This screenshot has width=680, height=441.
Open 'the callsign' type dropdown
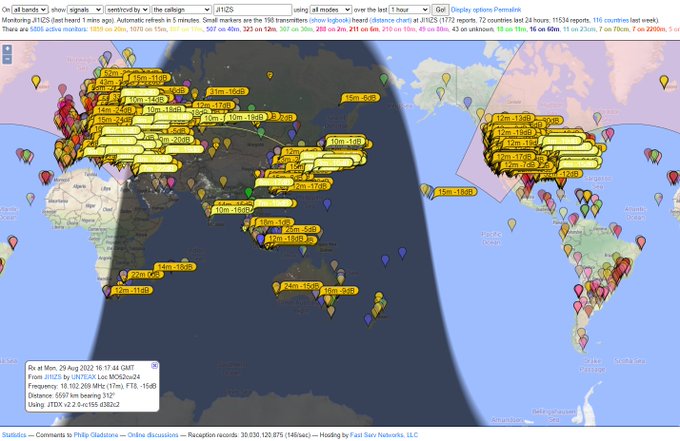182,10
